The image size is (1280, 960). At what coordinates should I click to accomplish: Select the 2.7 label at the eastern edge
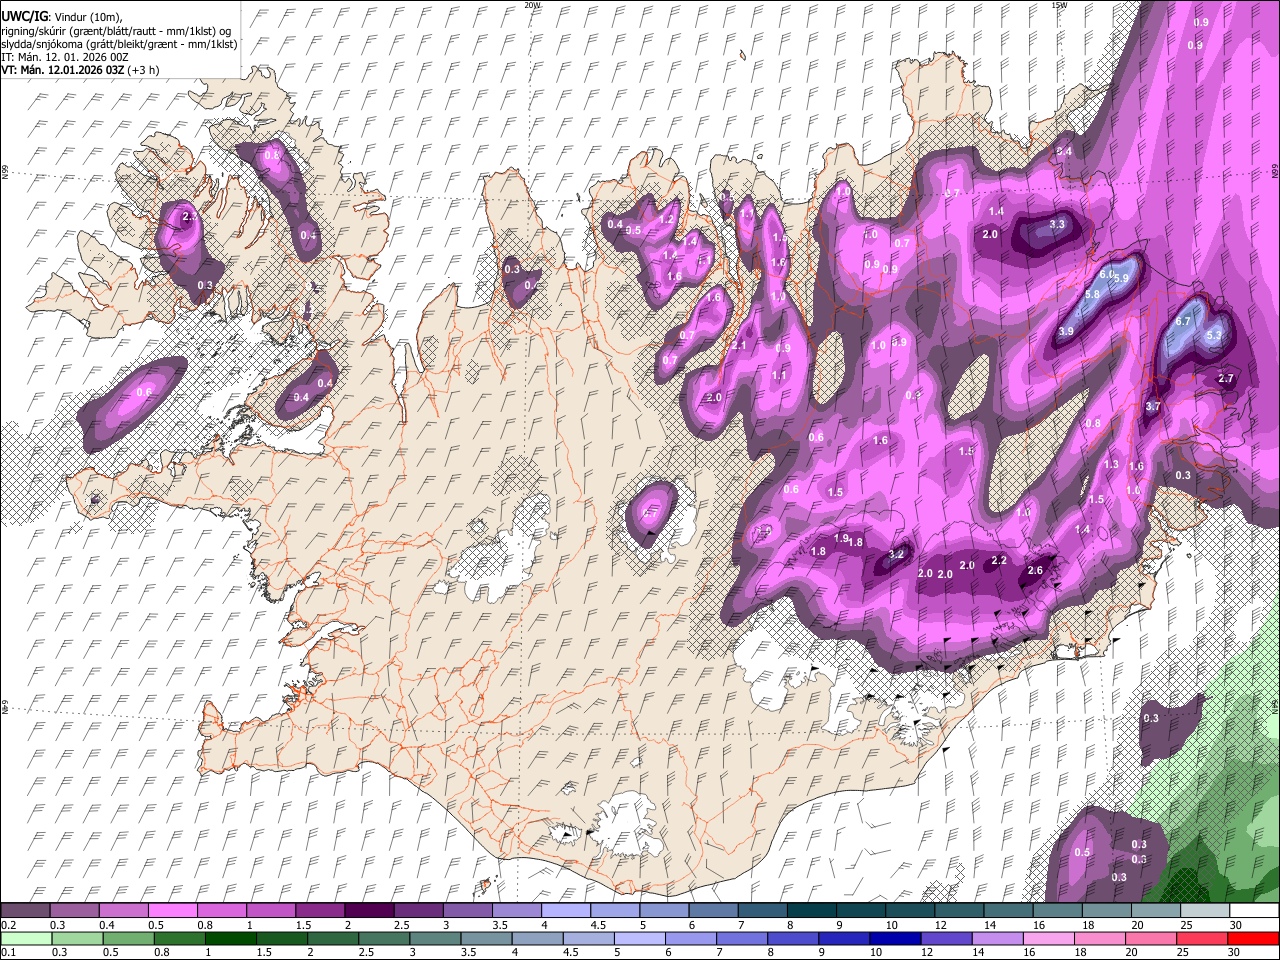[1226, 379]
